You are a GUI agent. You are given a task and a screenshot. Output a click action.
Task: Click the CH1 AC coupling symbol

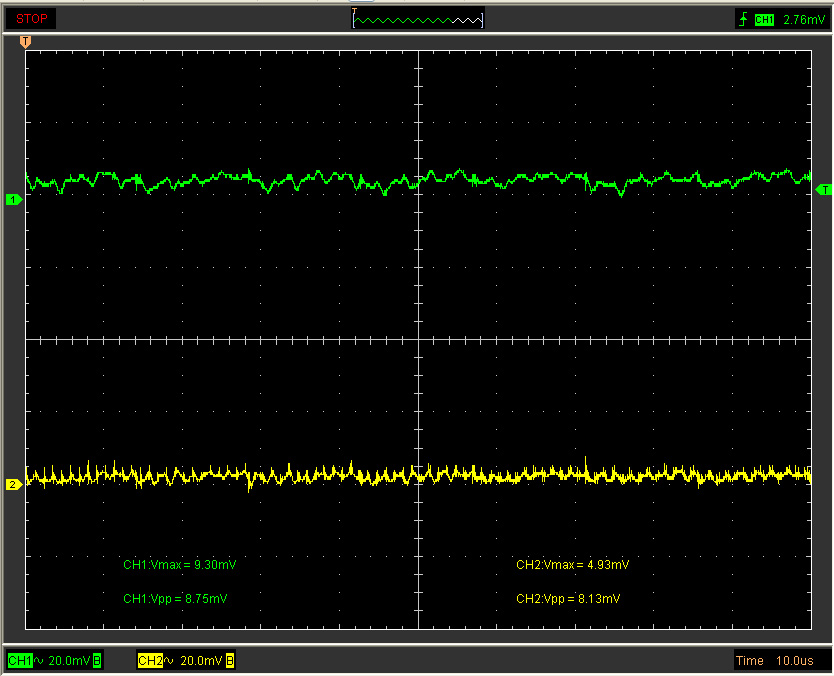[x=39, y=661]
